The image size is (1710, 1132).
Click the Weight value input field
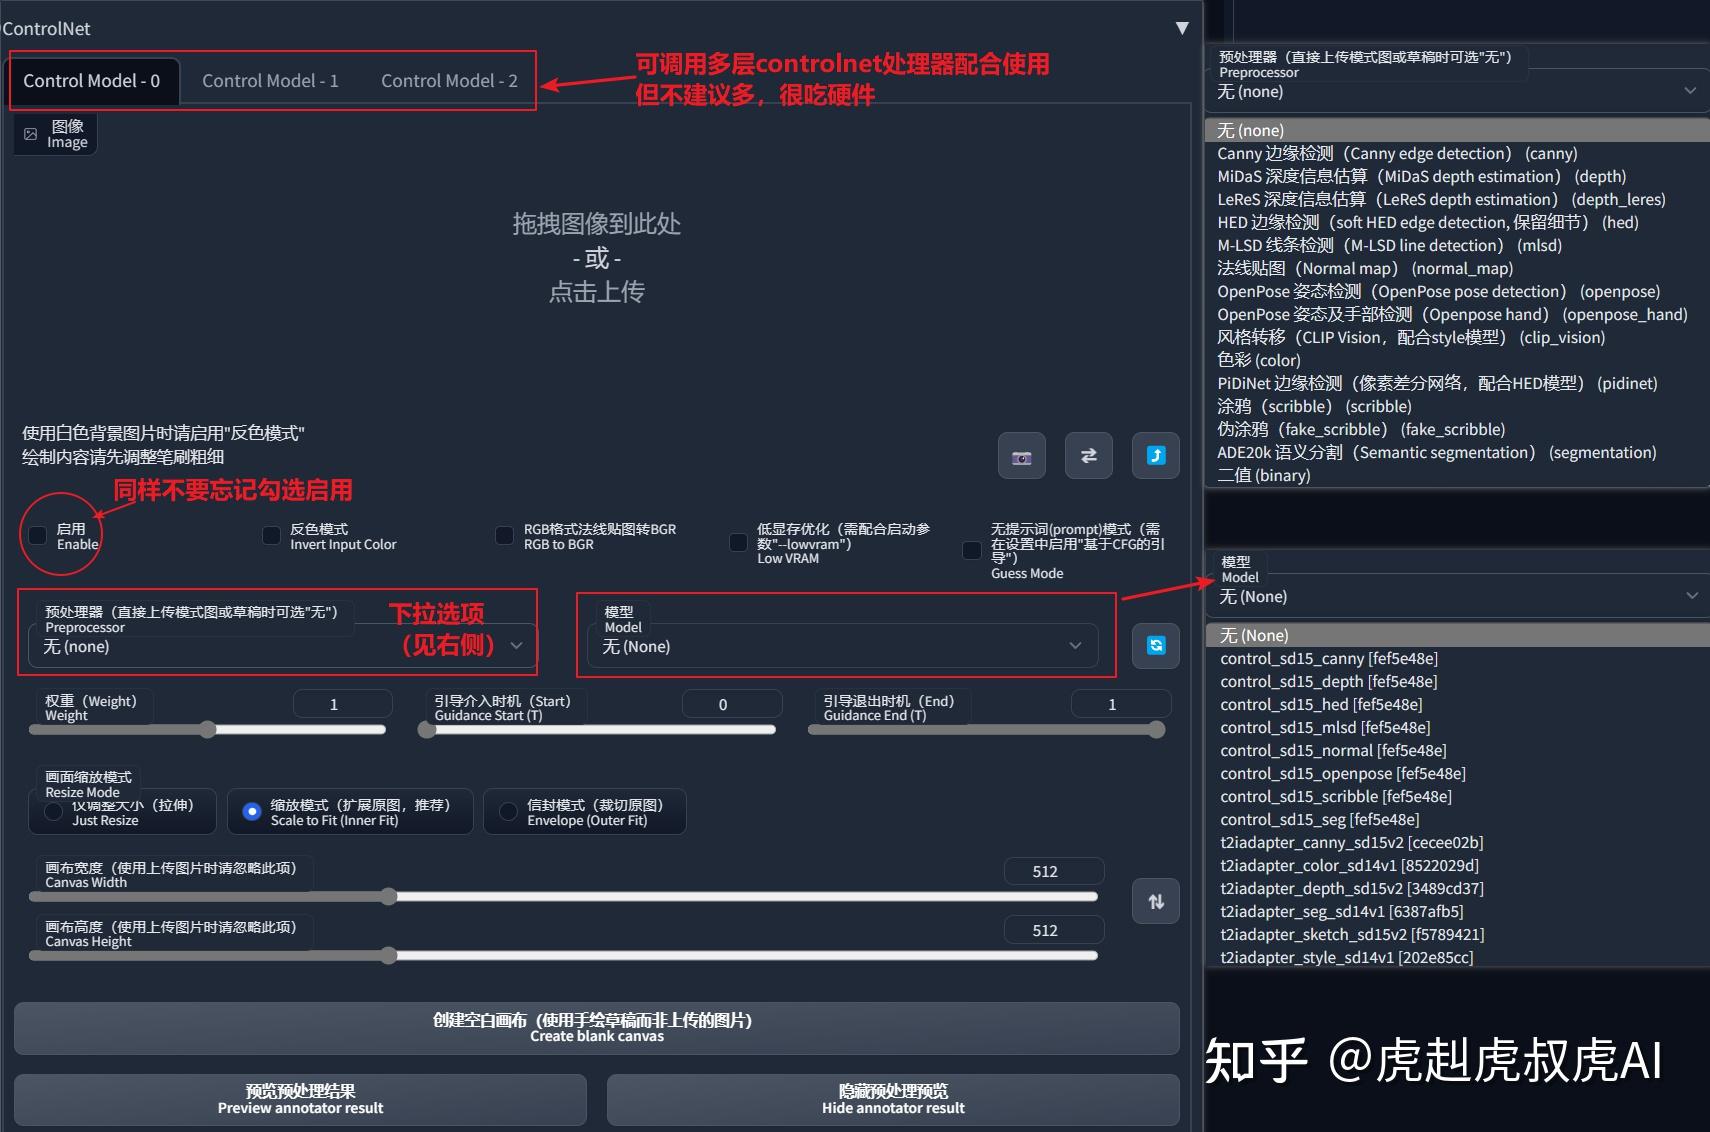(x=342, y=704)
